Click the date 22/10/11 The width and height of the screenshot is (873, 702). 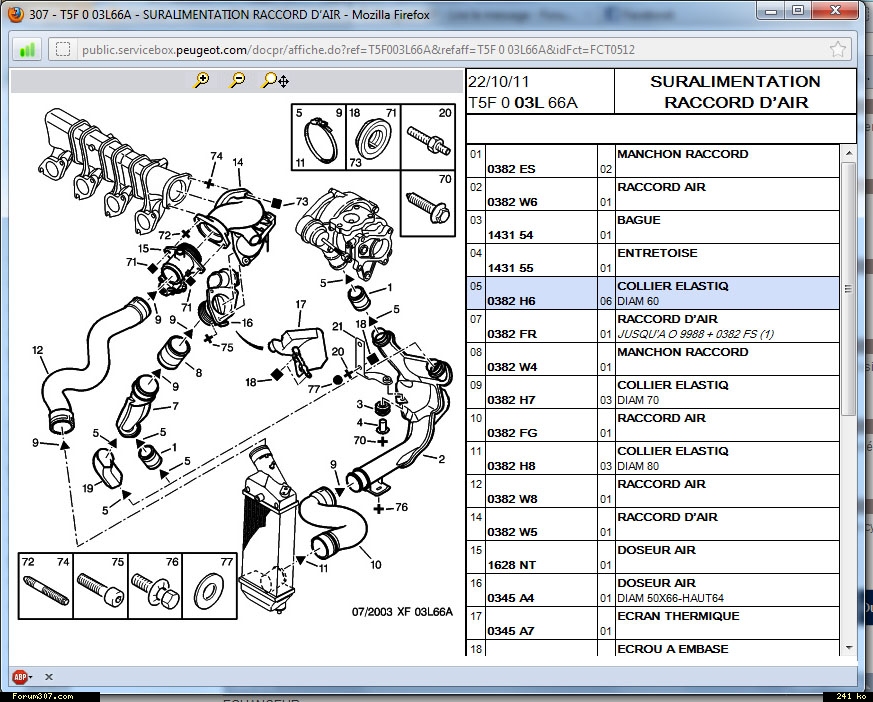(498, 82)
